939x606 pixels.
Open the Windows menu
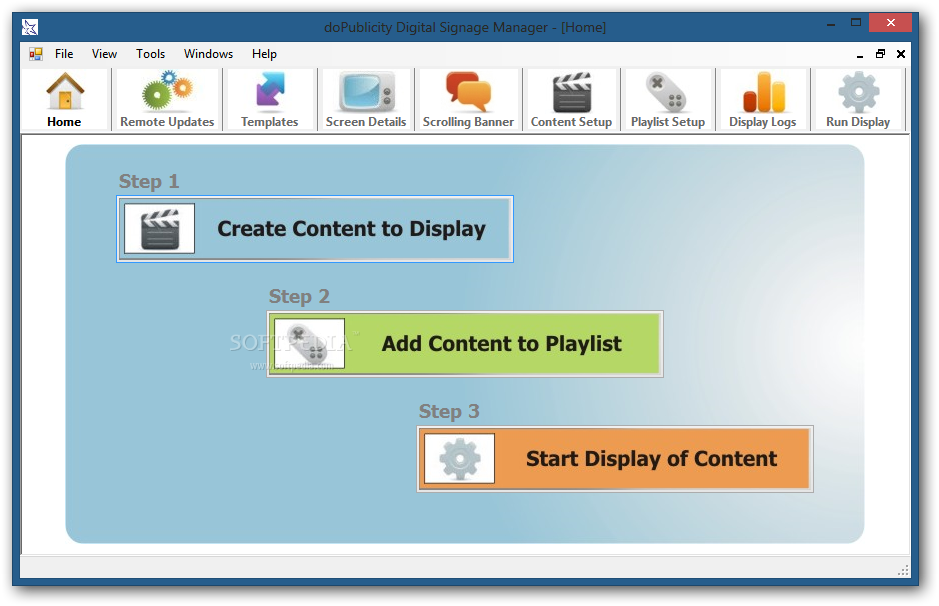(x=208, y=54)
